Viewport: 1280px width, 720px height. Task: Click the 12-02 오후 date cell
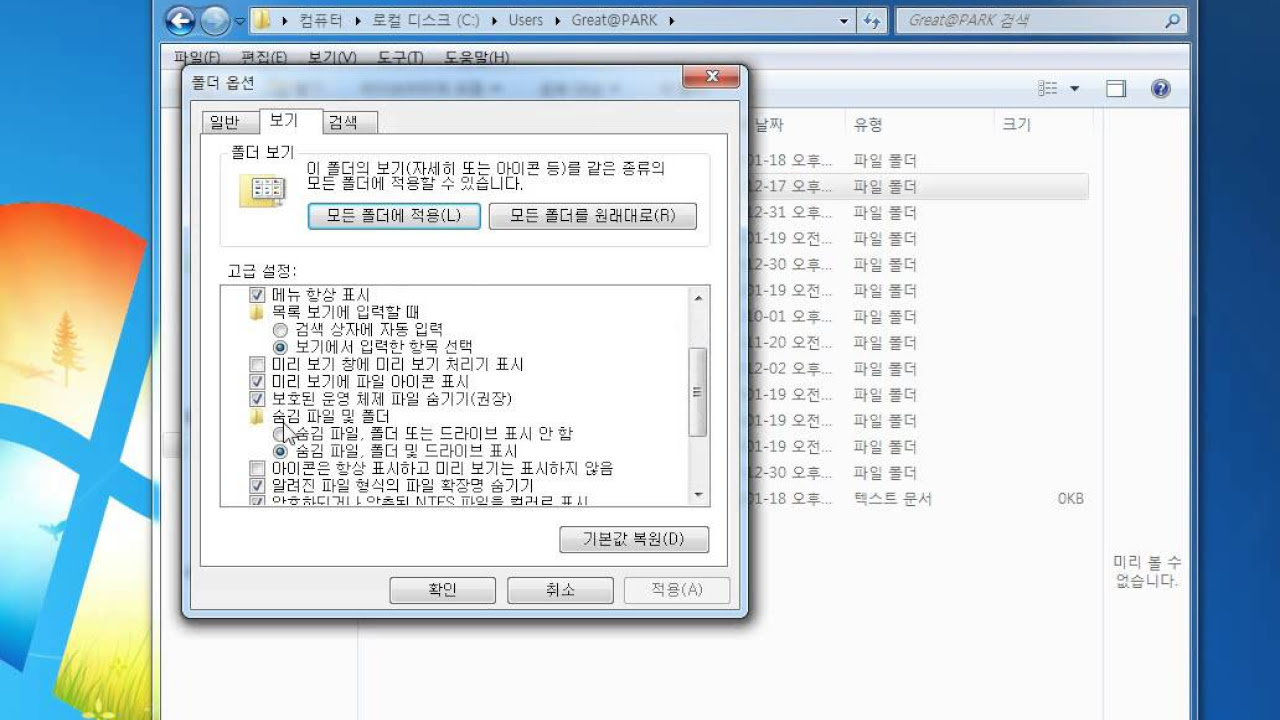click(790, 368)
